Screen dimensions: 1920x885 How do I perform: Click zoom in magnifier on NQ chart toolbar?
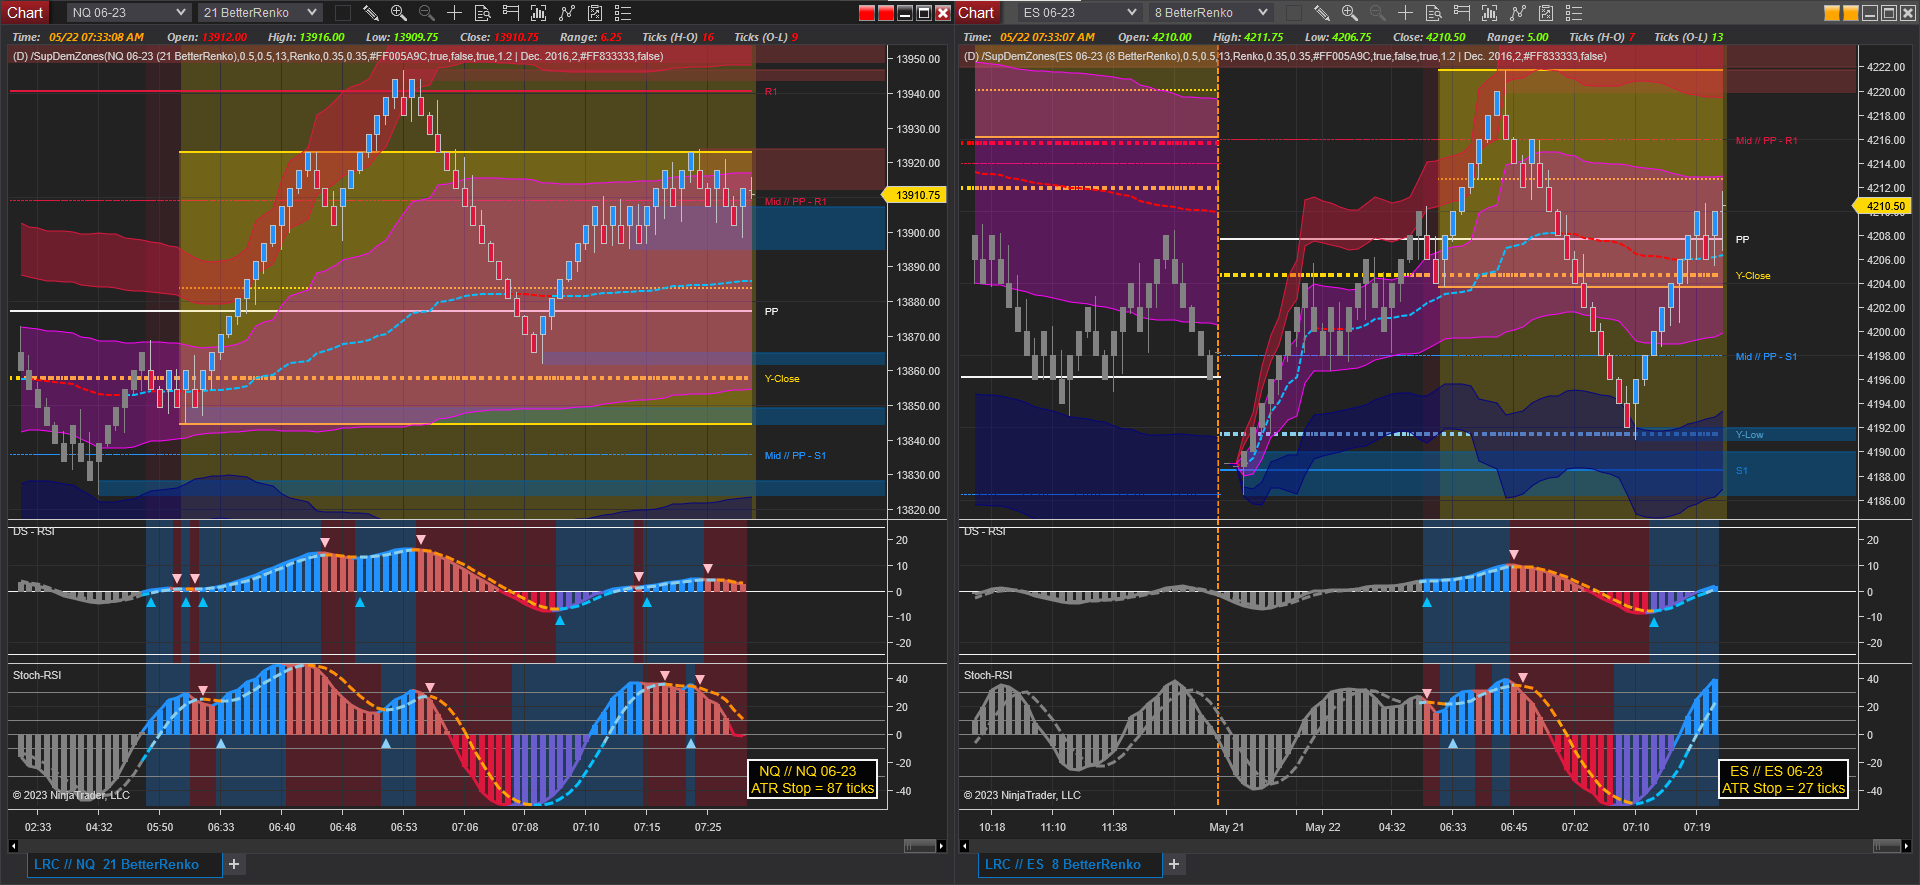pos(398,13)
